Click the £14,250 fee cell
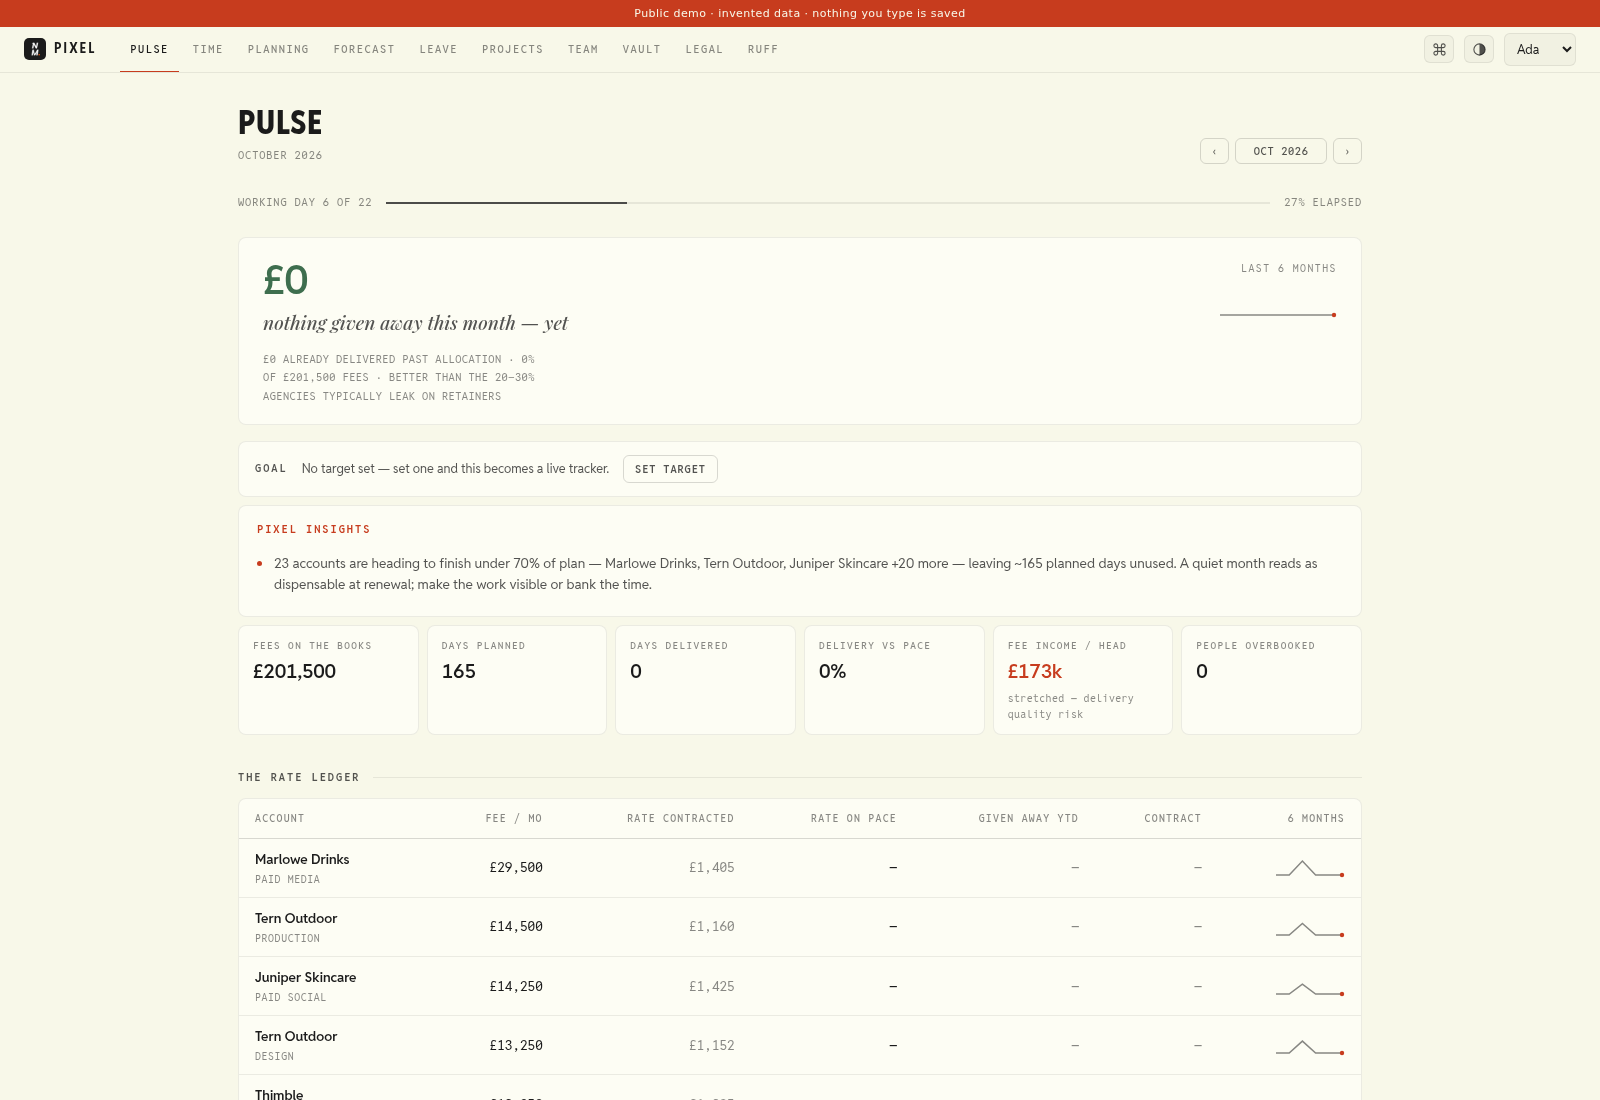The height and width of the screenshot is (1100, 1600). pos(516,986)
